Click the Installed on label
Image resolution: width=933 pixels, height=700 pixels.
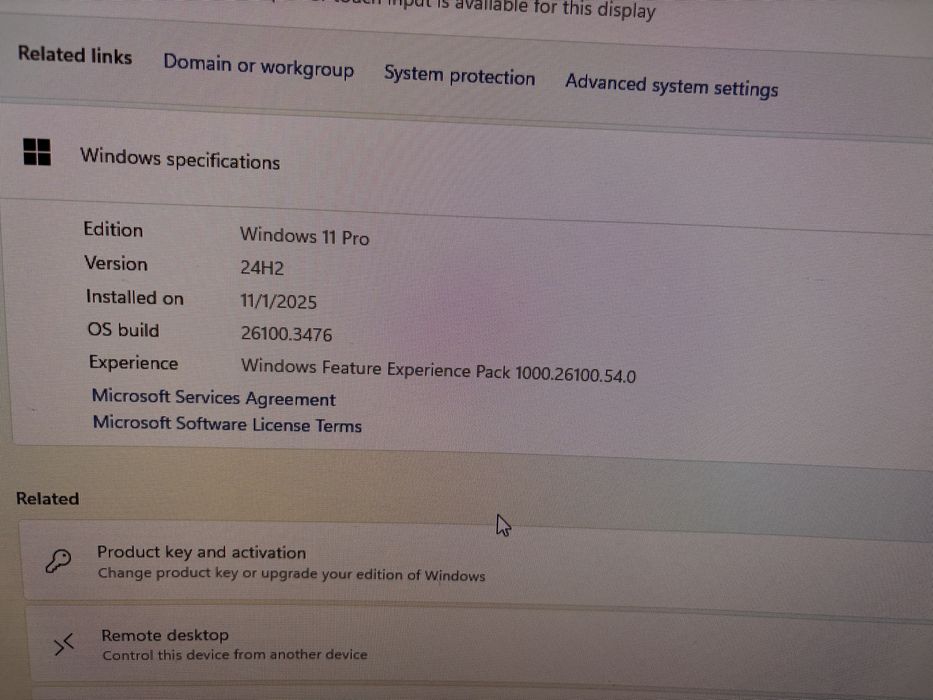click(x=134, y=296)
